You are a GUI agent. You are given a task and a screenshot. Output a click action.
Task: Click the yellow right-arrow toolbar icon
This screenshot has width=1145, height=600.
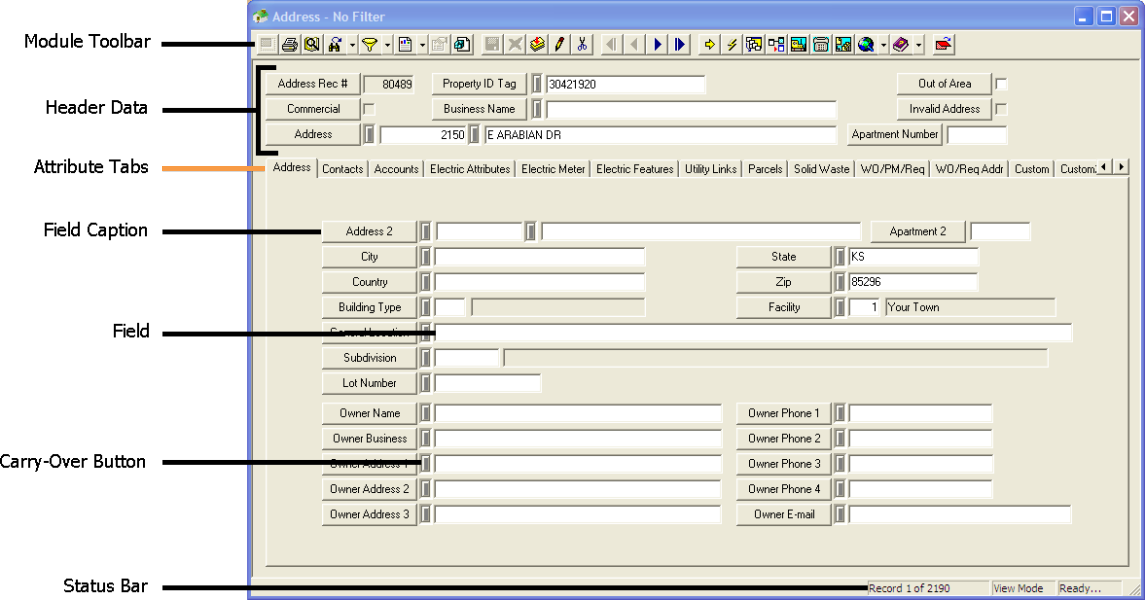click(x=709, y=45)
